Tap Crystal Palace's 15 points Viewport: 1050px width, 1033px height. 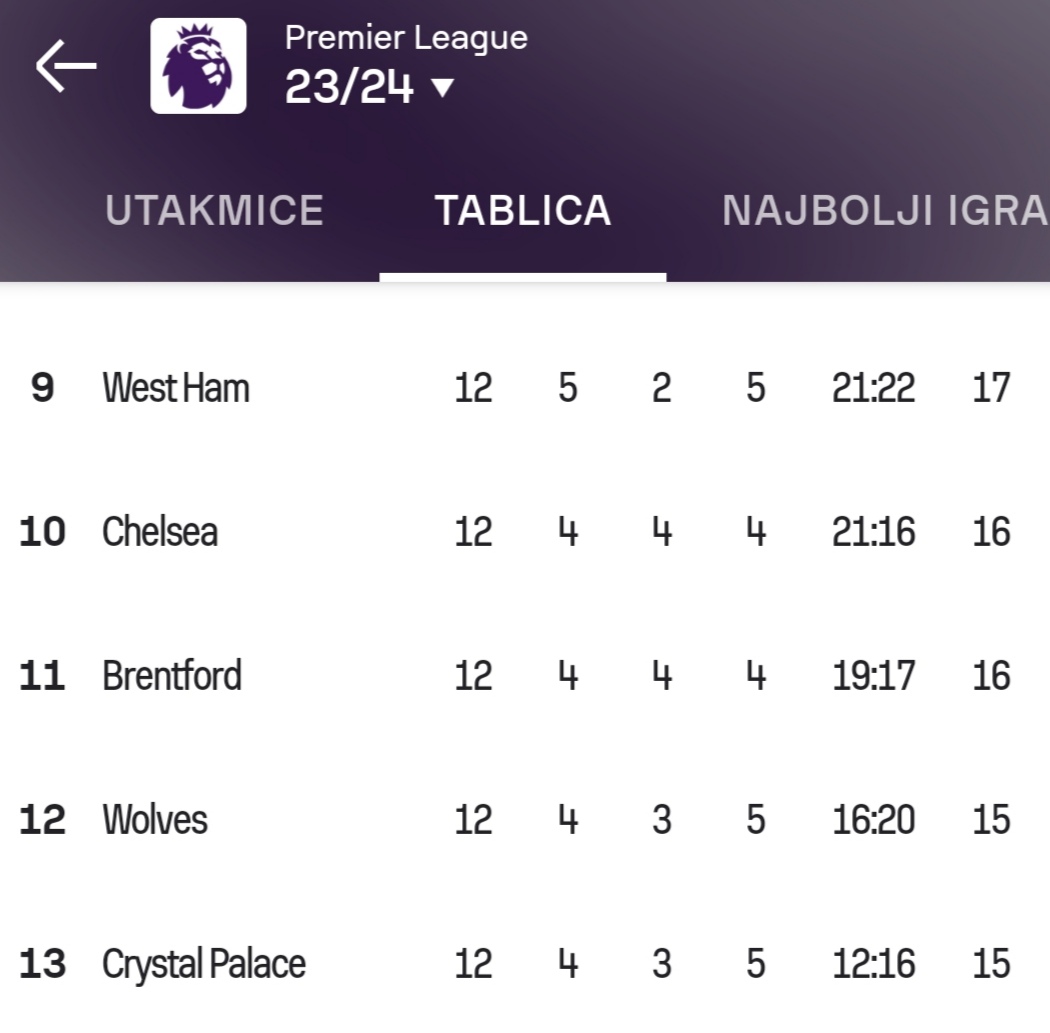991,964
